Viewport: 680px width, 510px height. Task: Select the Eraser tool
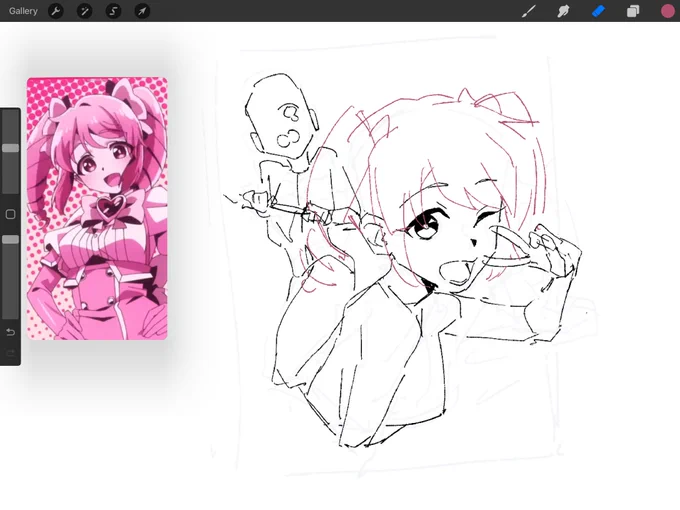point(598,11)
